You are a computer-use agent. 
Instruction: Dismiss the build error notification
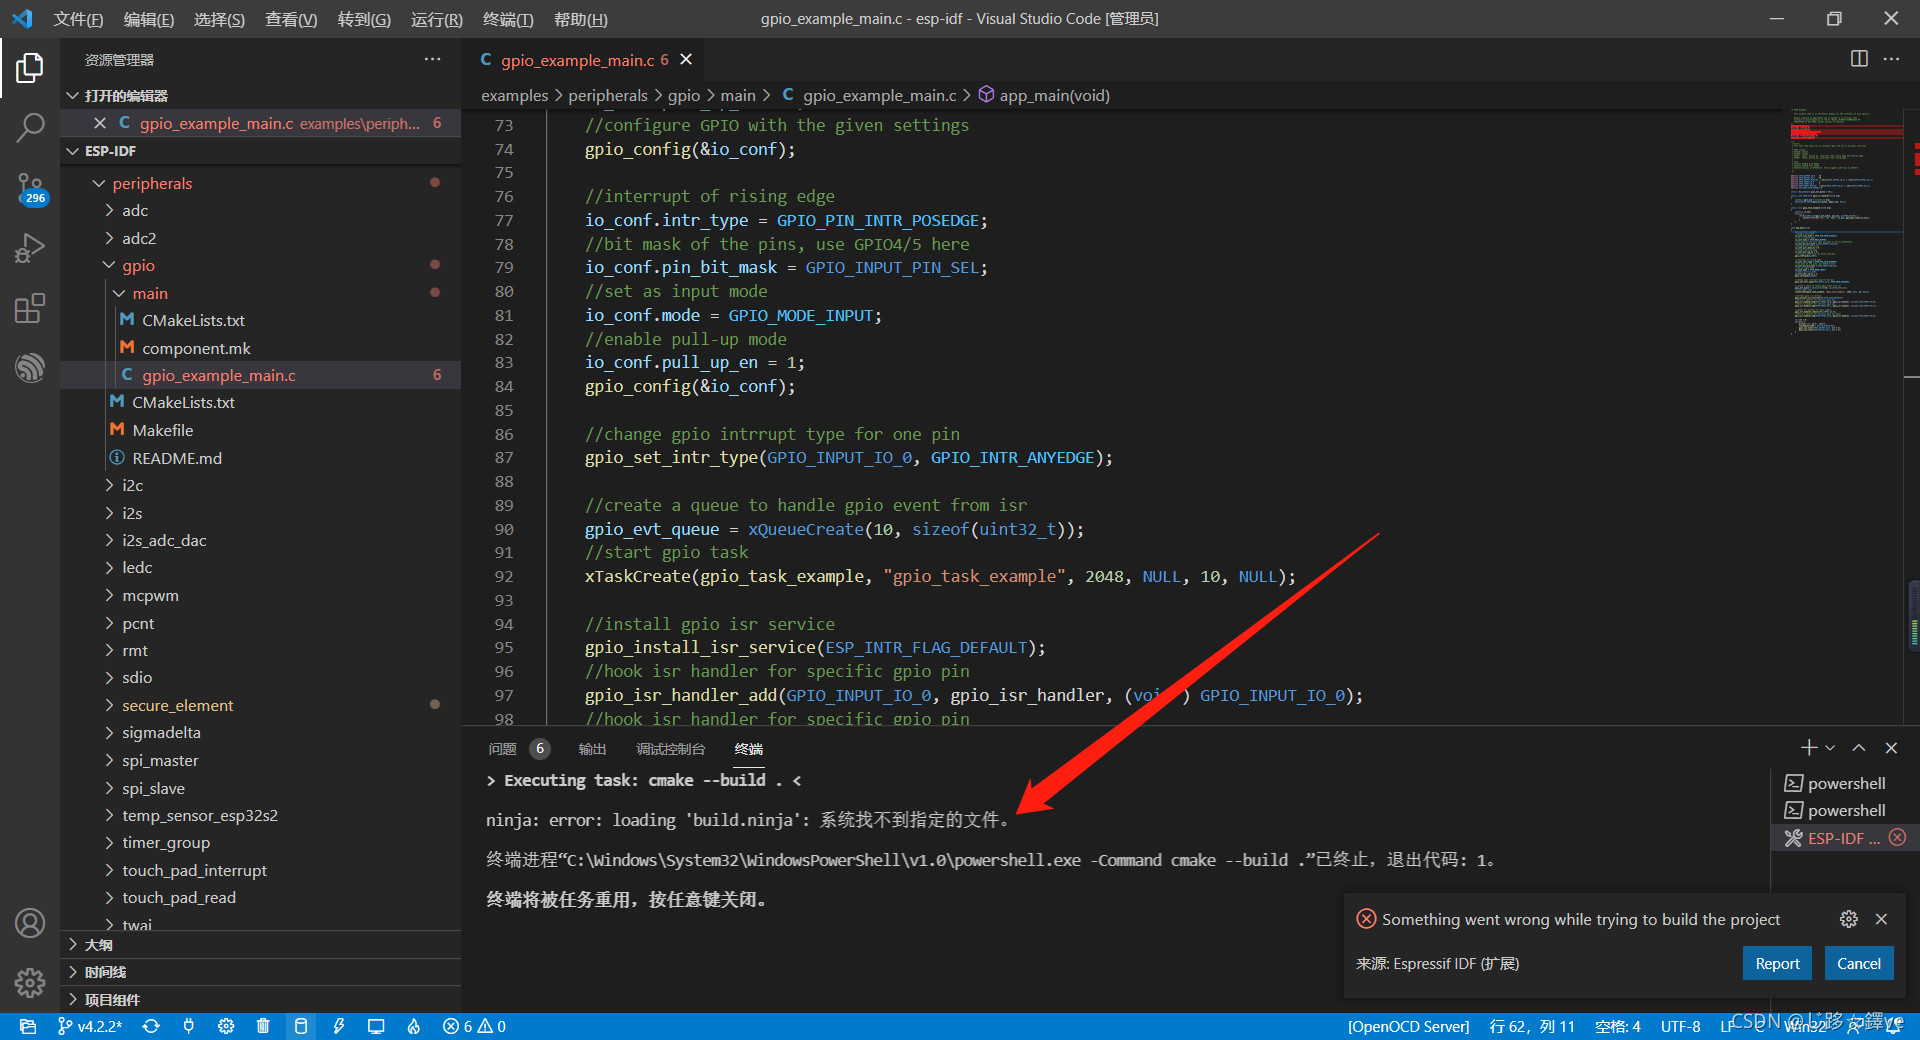point(1881,919)
